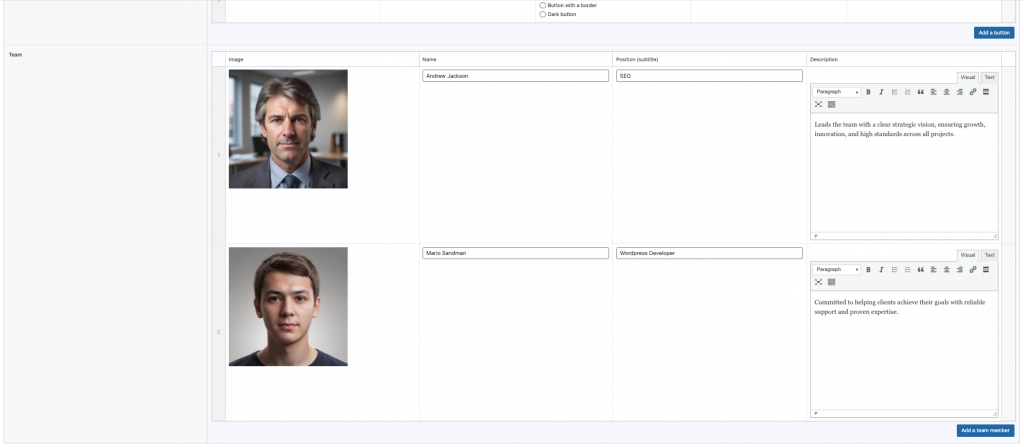1024x447 pixels.
Task: Insert Read More tag in Mario Sandman's description
Action: point(985,269)
